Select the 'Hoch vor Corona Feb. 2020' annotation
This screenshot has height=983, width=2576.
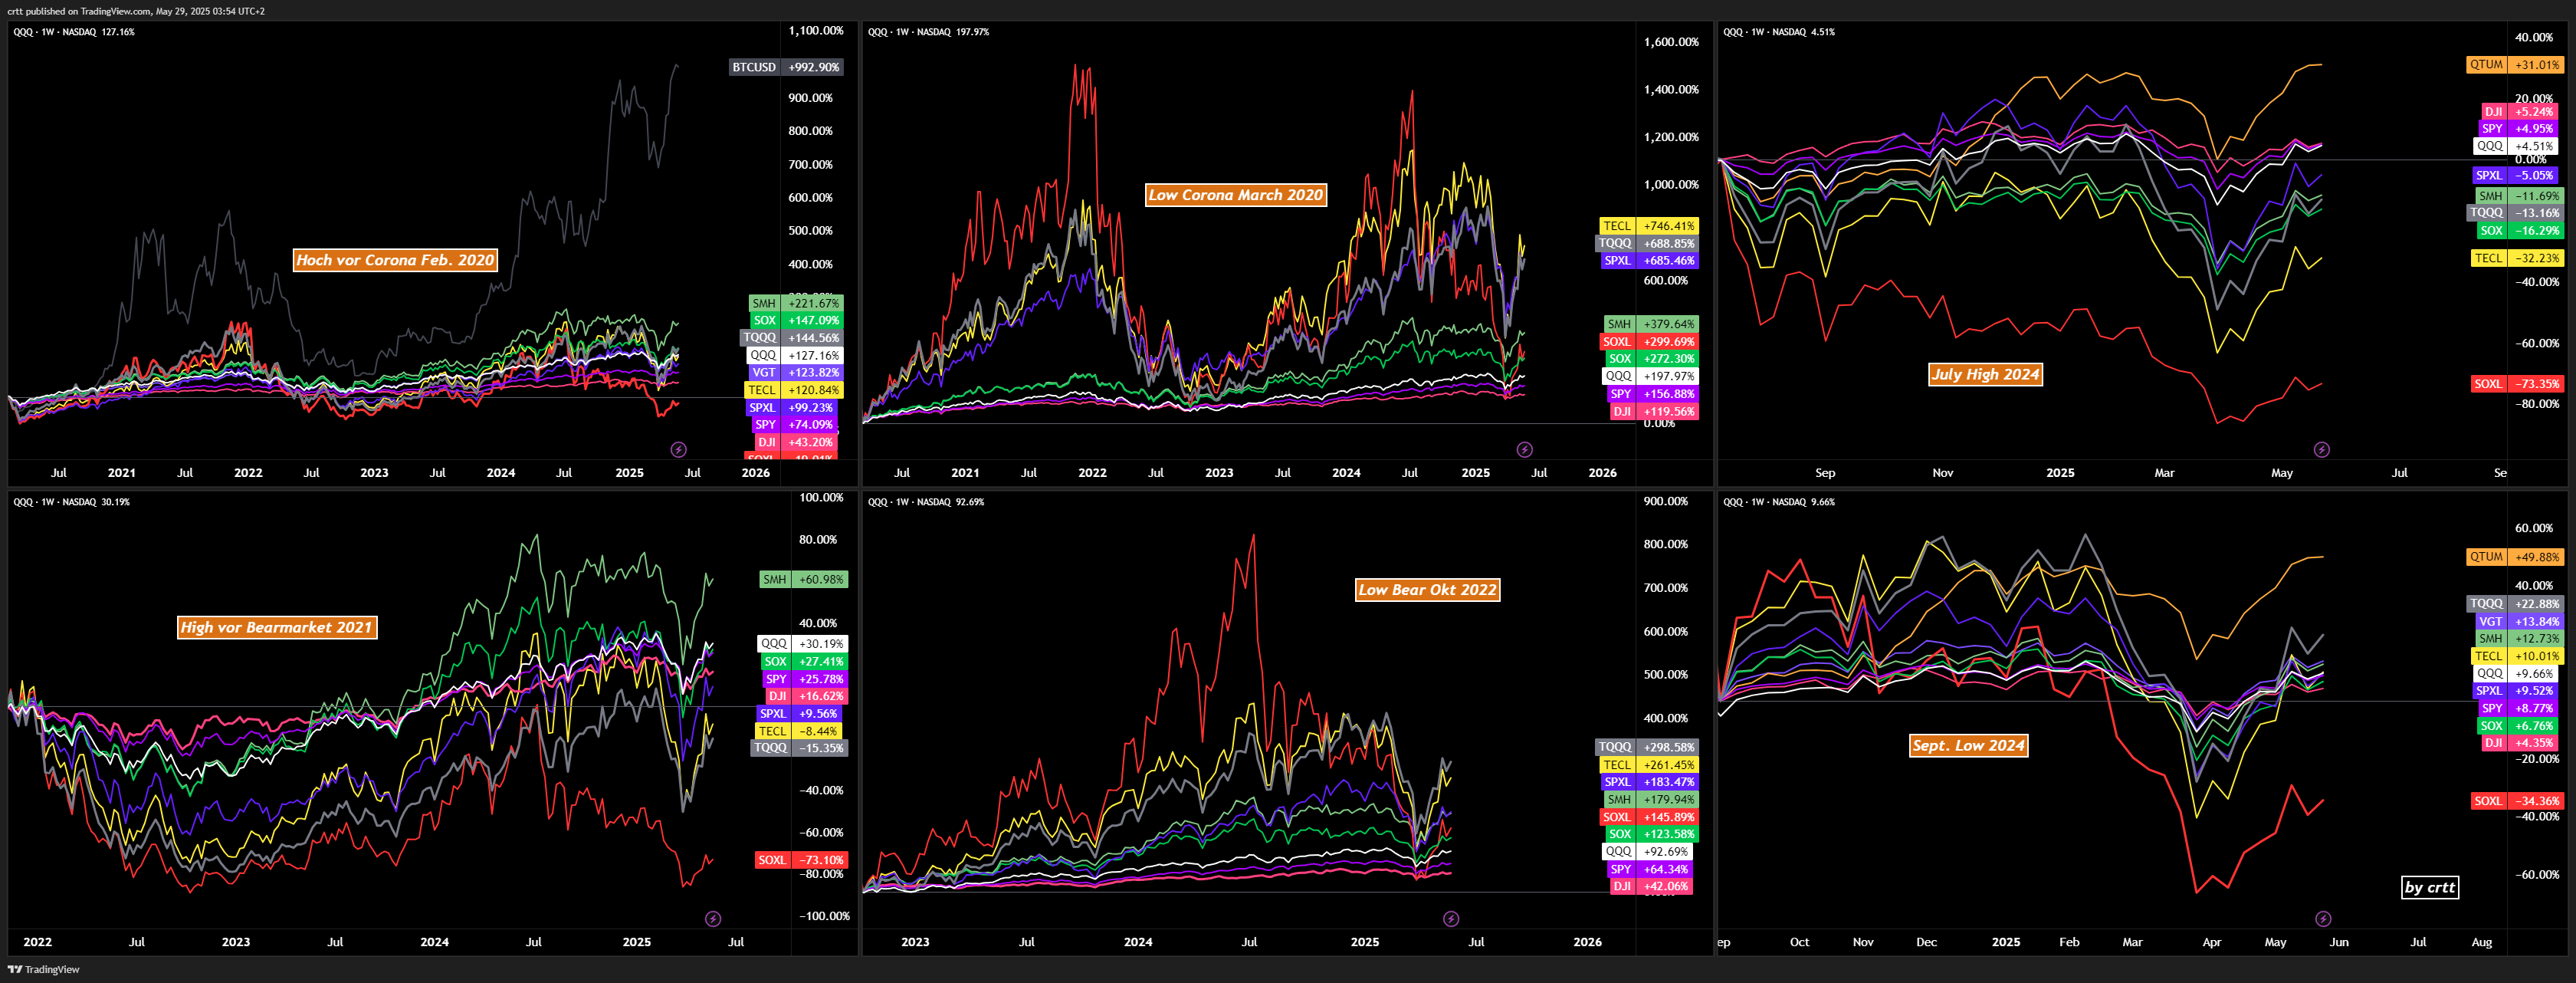coord(395,260)
